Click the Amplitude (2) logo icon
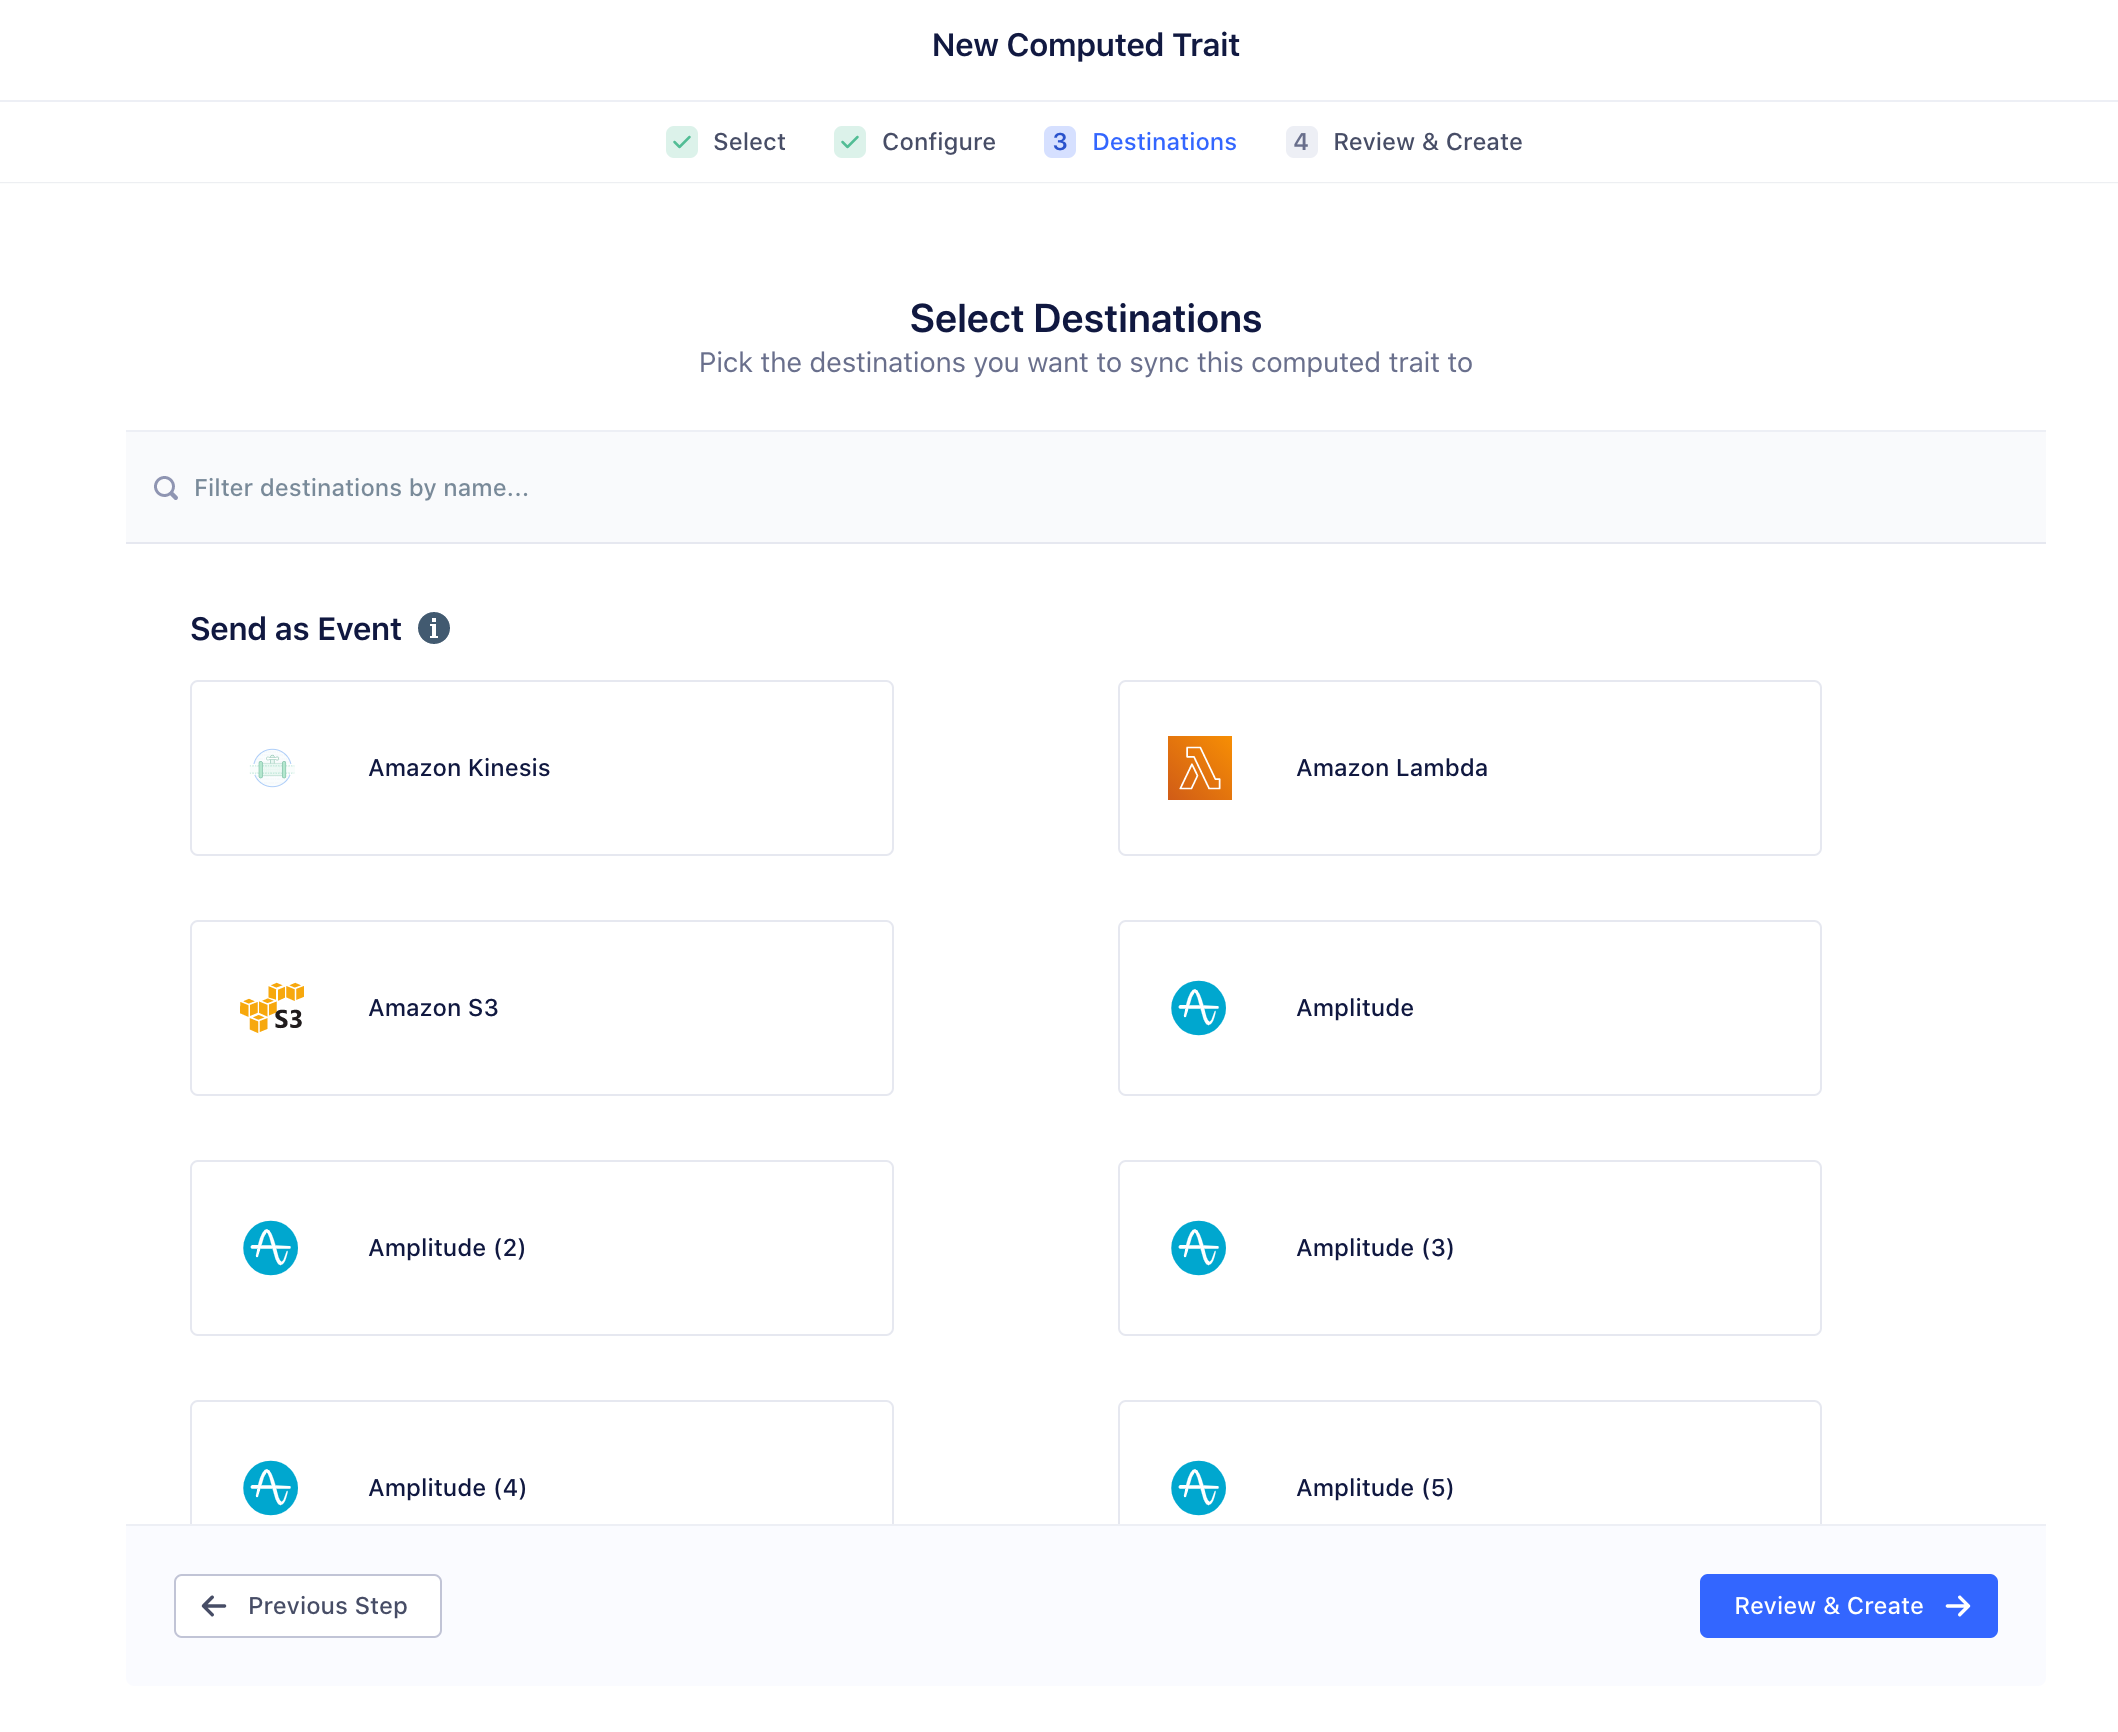The width and height of the screenshot is (2118, 1732). point(271,1248)
